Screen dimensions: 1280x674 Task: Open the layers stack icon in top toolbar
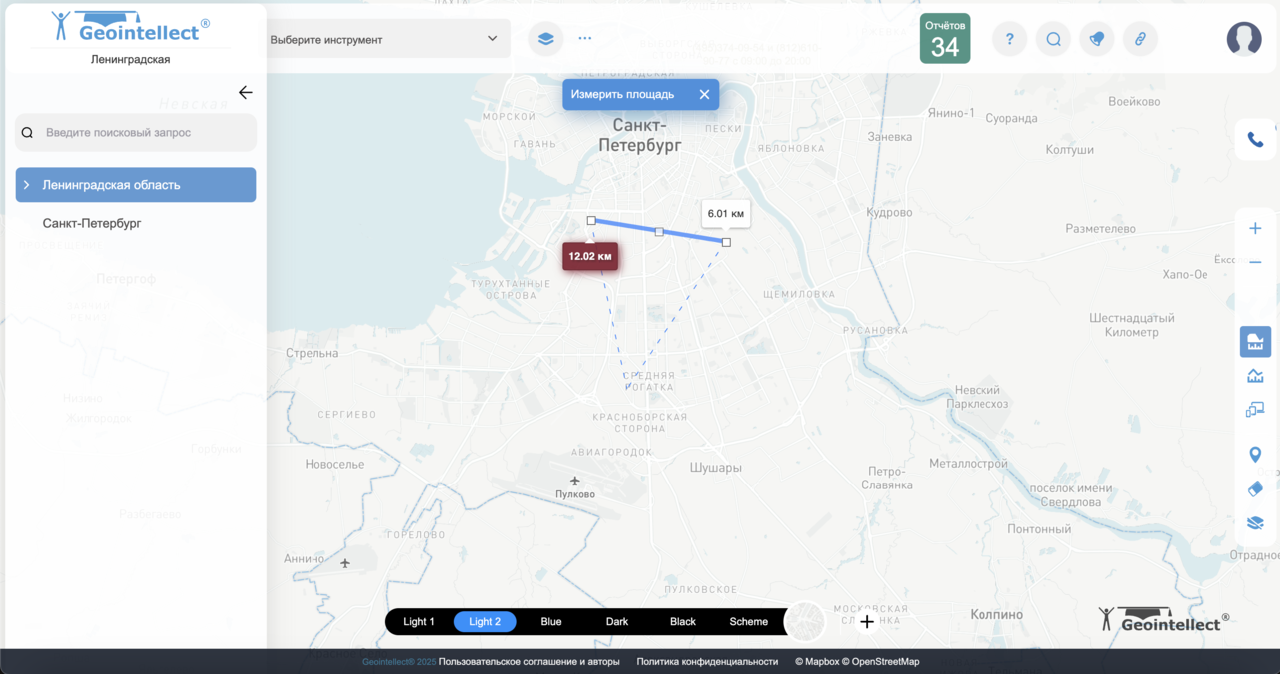545,39
